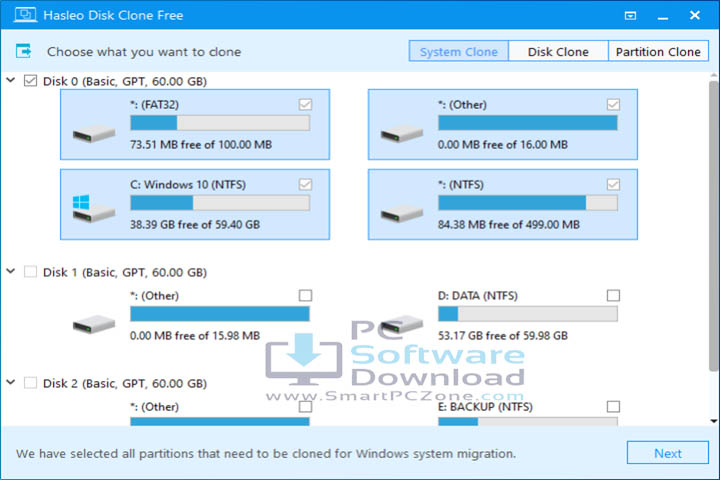The image size is (720, 480).
Task: Select the 16.00 MB Other partition drive icon
Action: (401, 133)
